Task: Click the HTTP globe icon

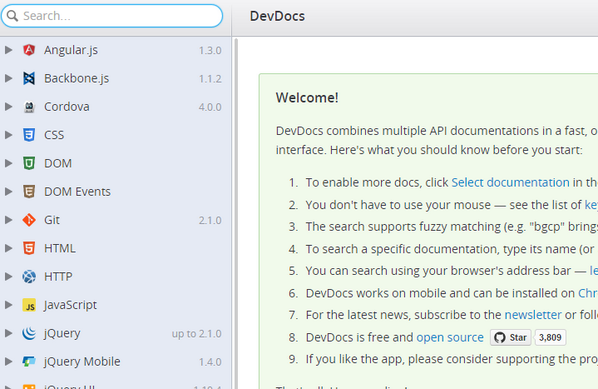Action: point(29,276)
